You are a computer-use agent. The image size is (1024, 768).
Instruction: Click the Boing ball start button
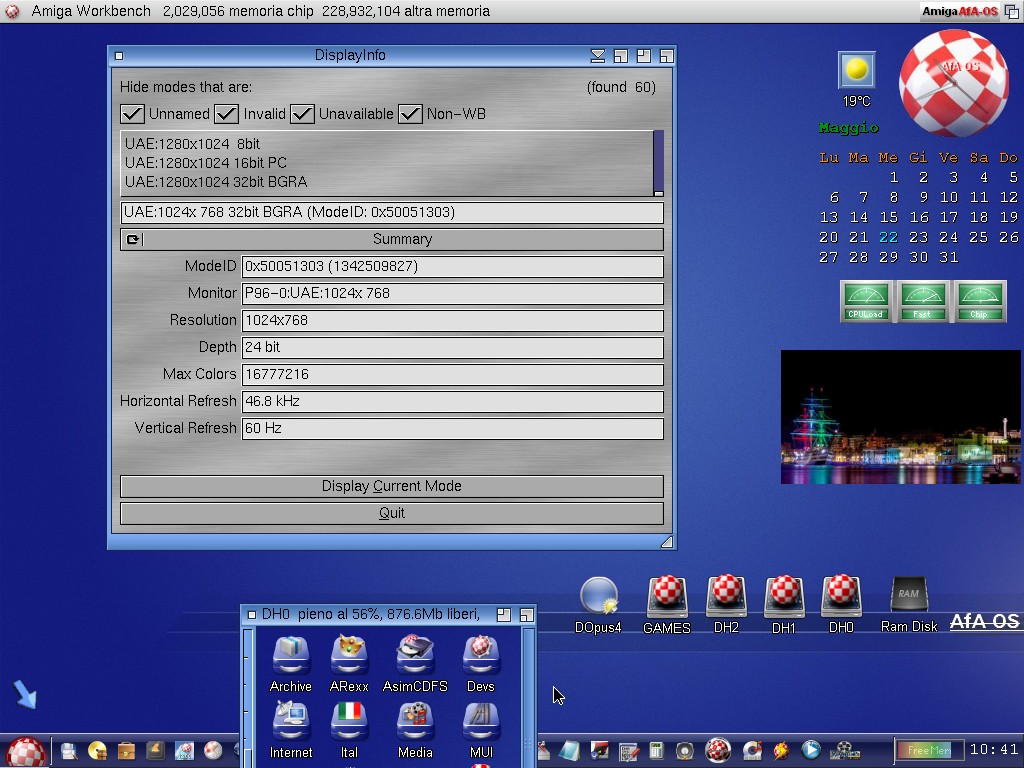tap(25, 750)
